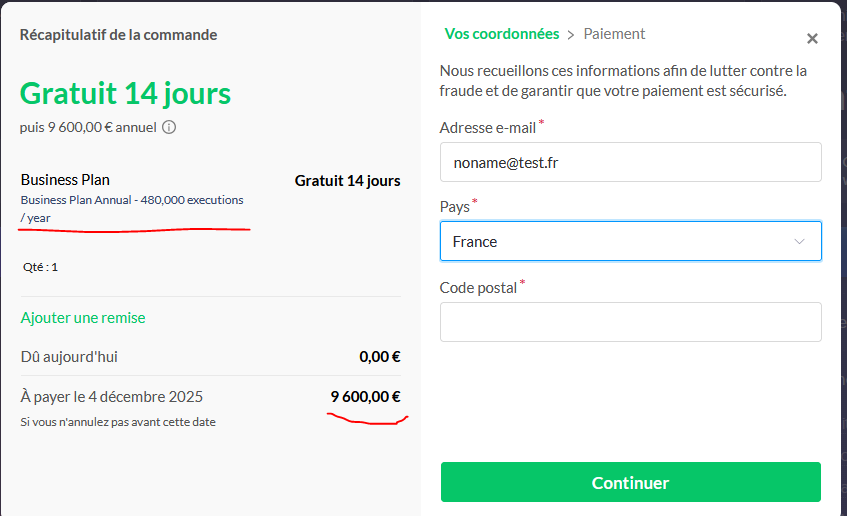Click the down arrow in Pays selector

pyautogui.click(x=799, y=242)
